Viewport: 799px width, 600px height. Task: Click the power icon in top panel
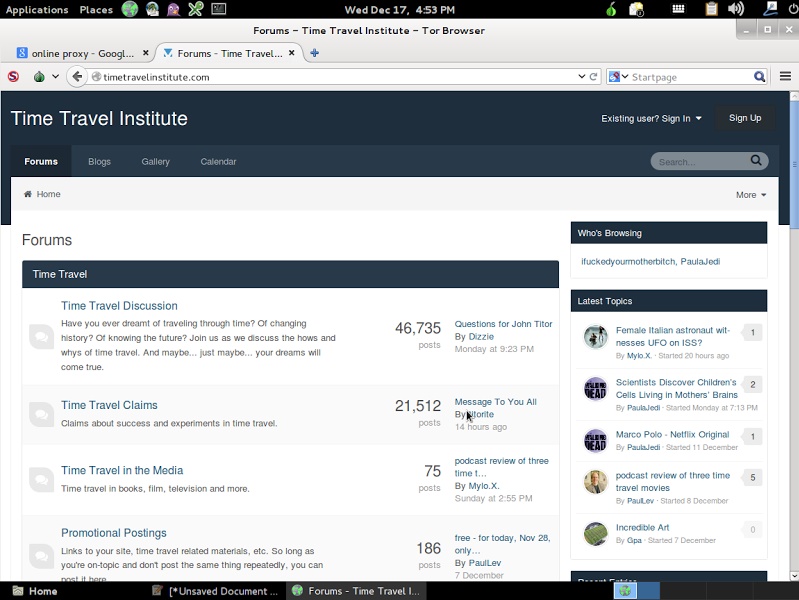(793, 9)
